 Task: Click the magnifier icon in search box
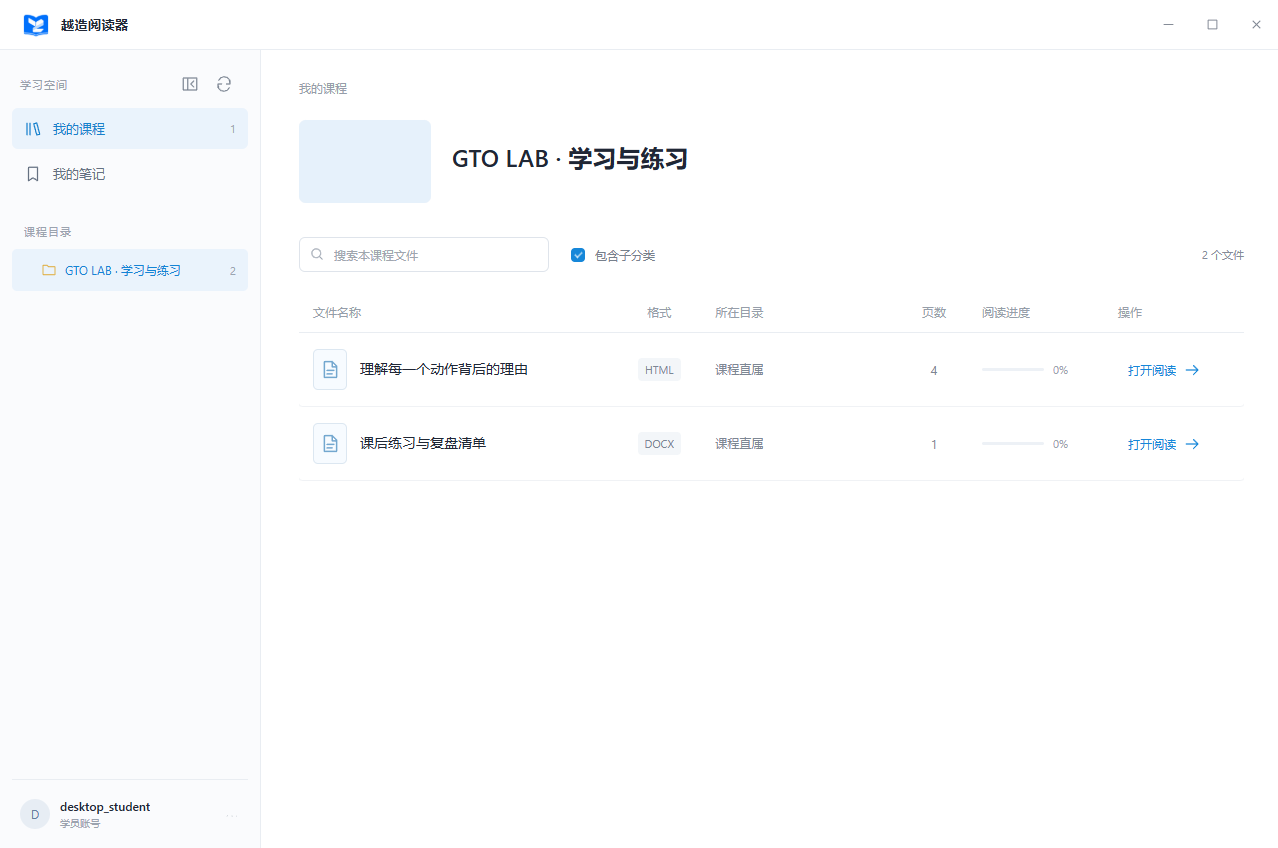(x=317, y=255)
